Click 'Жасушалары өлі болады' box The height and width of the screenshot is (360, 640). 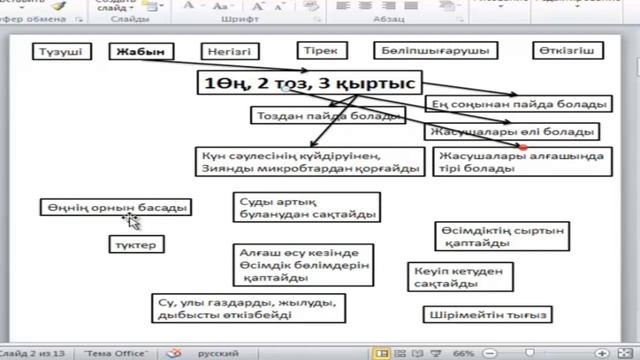click(x=512, y=131)
